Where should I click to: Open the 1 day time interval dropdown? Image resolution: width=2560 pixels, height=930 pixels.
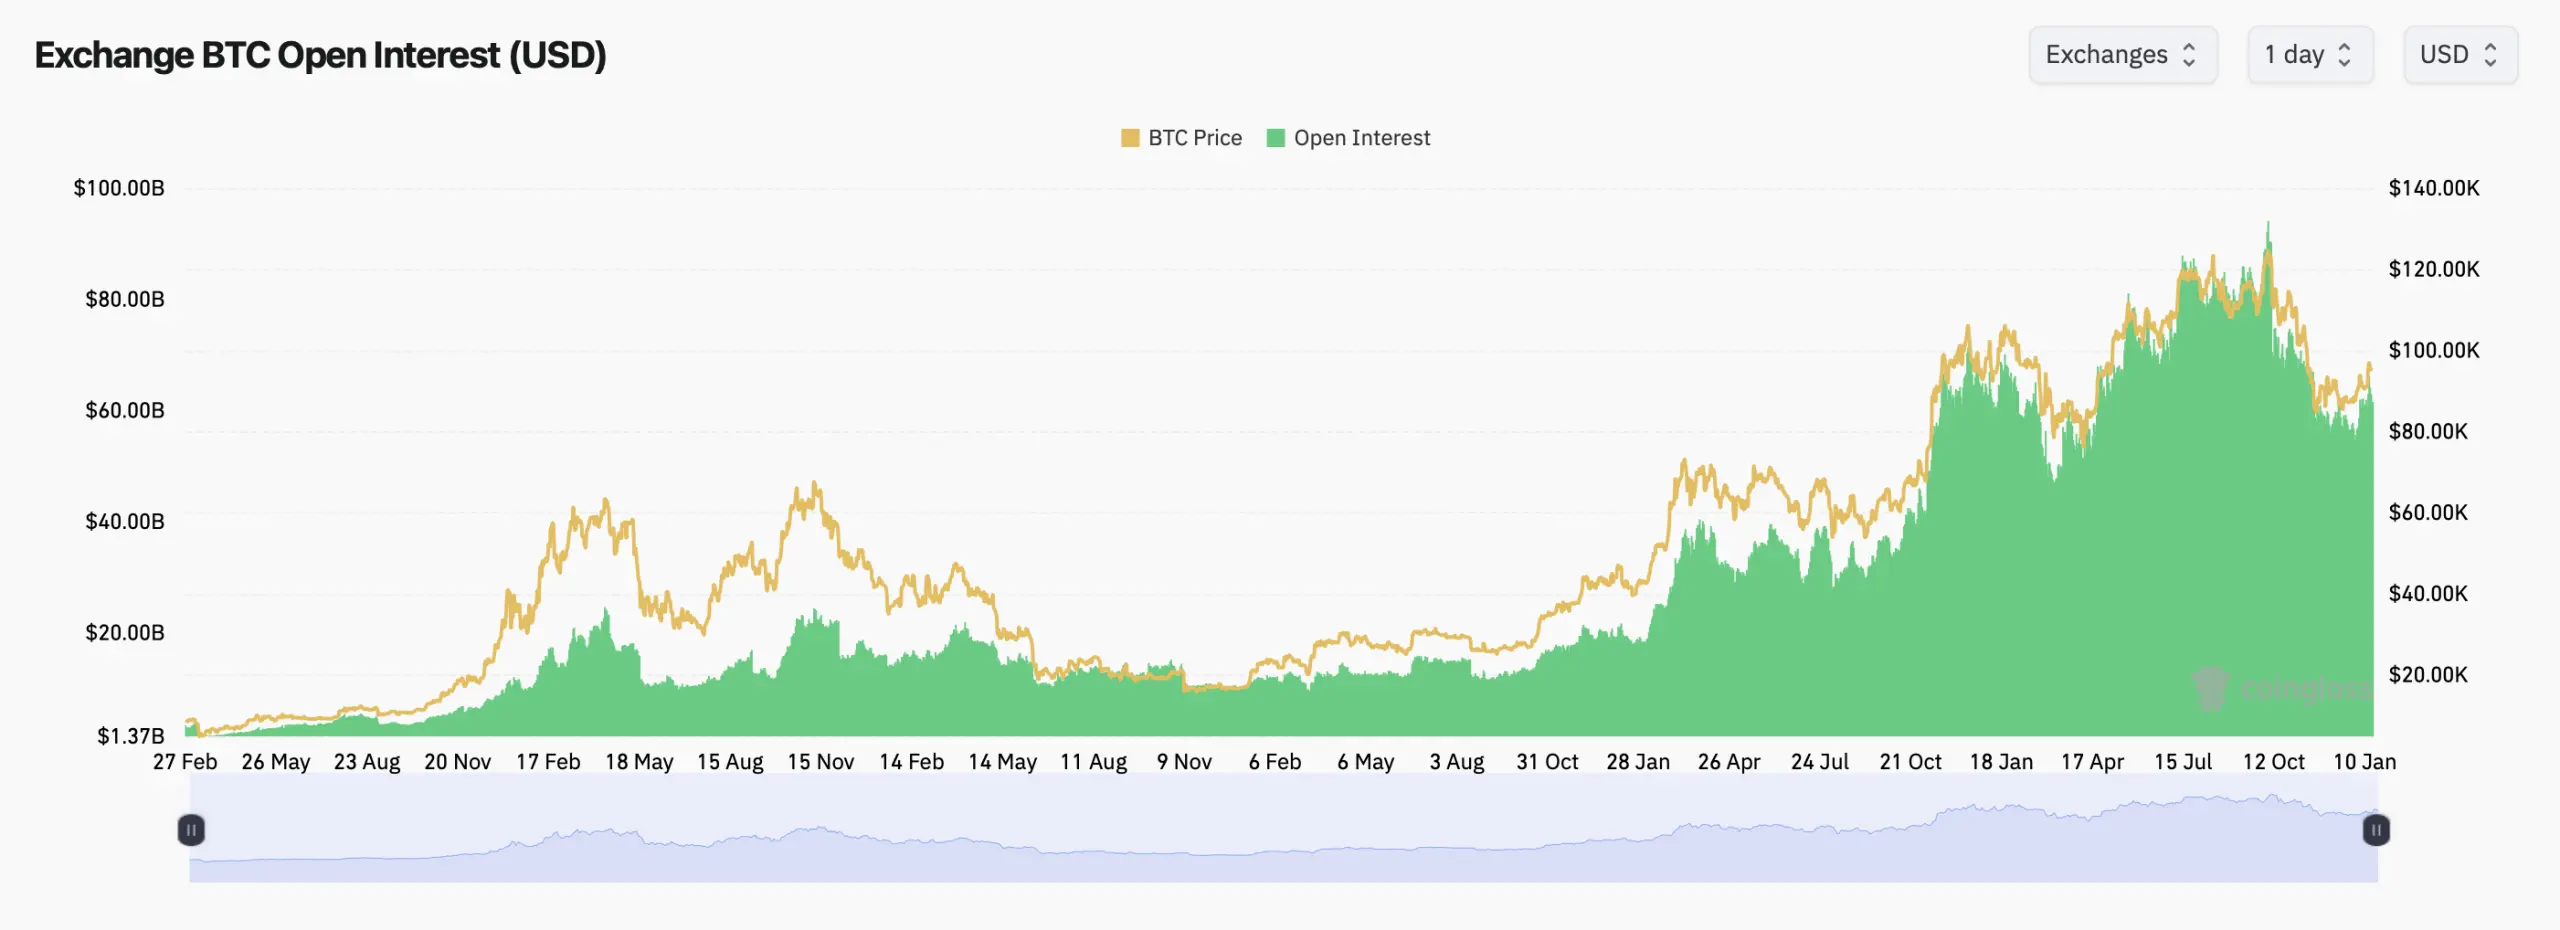[2310, 55]
